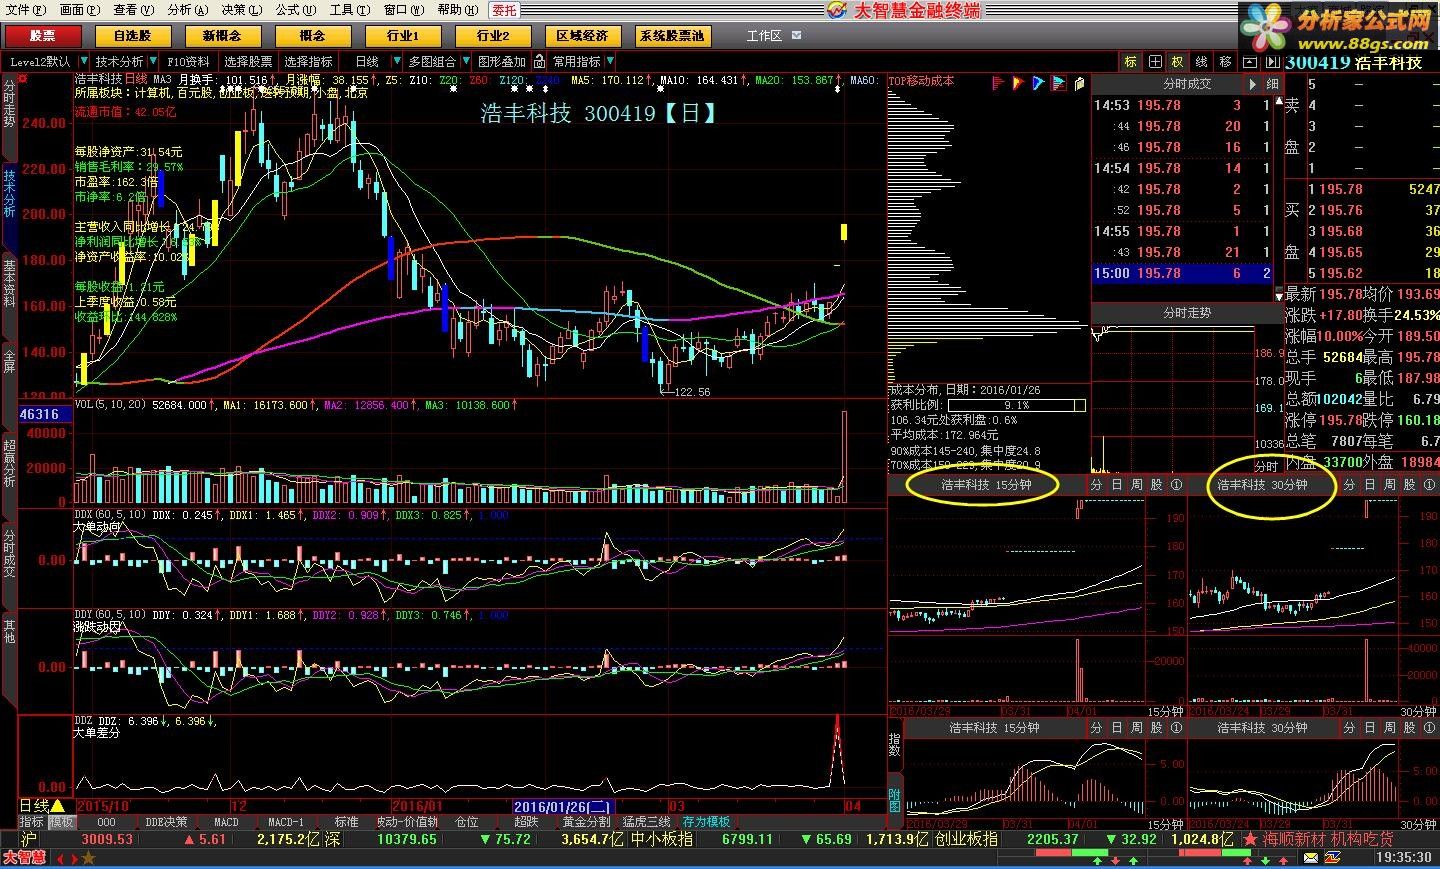1440x869 pixels.
Task: Open the 文件(F) menu
Action: (x=25, y=10)
